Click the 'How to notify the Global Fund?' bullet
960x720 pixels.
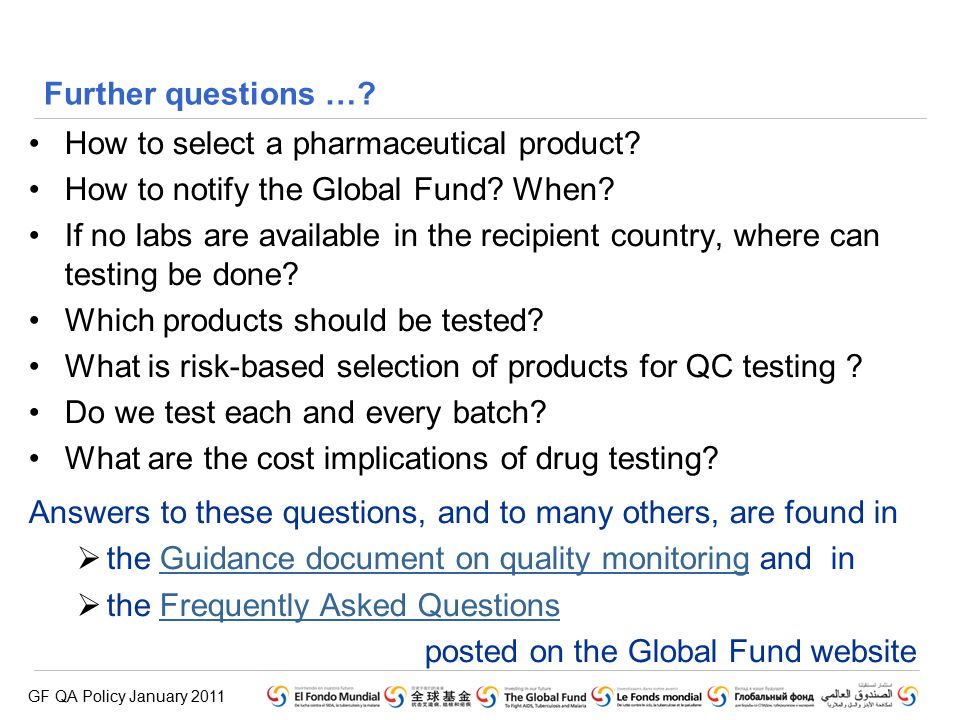pyautogui.click(x=339, y=190)
